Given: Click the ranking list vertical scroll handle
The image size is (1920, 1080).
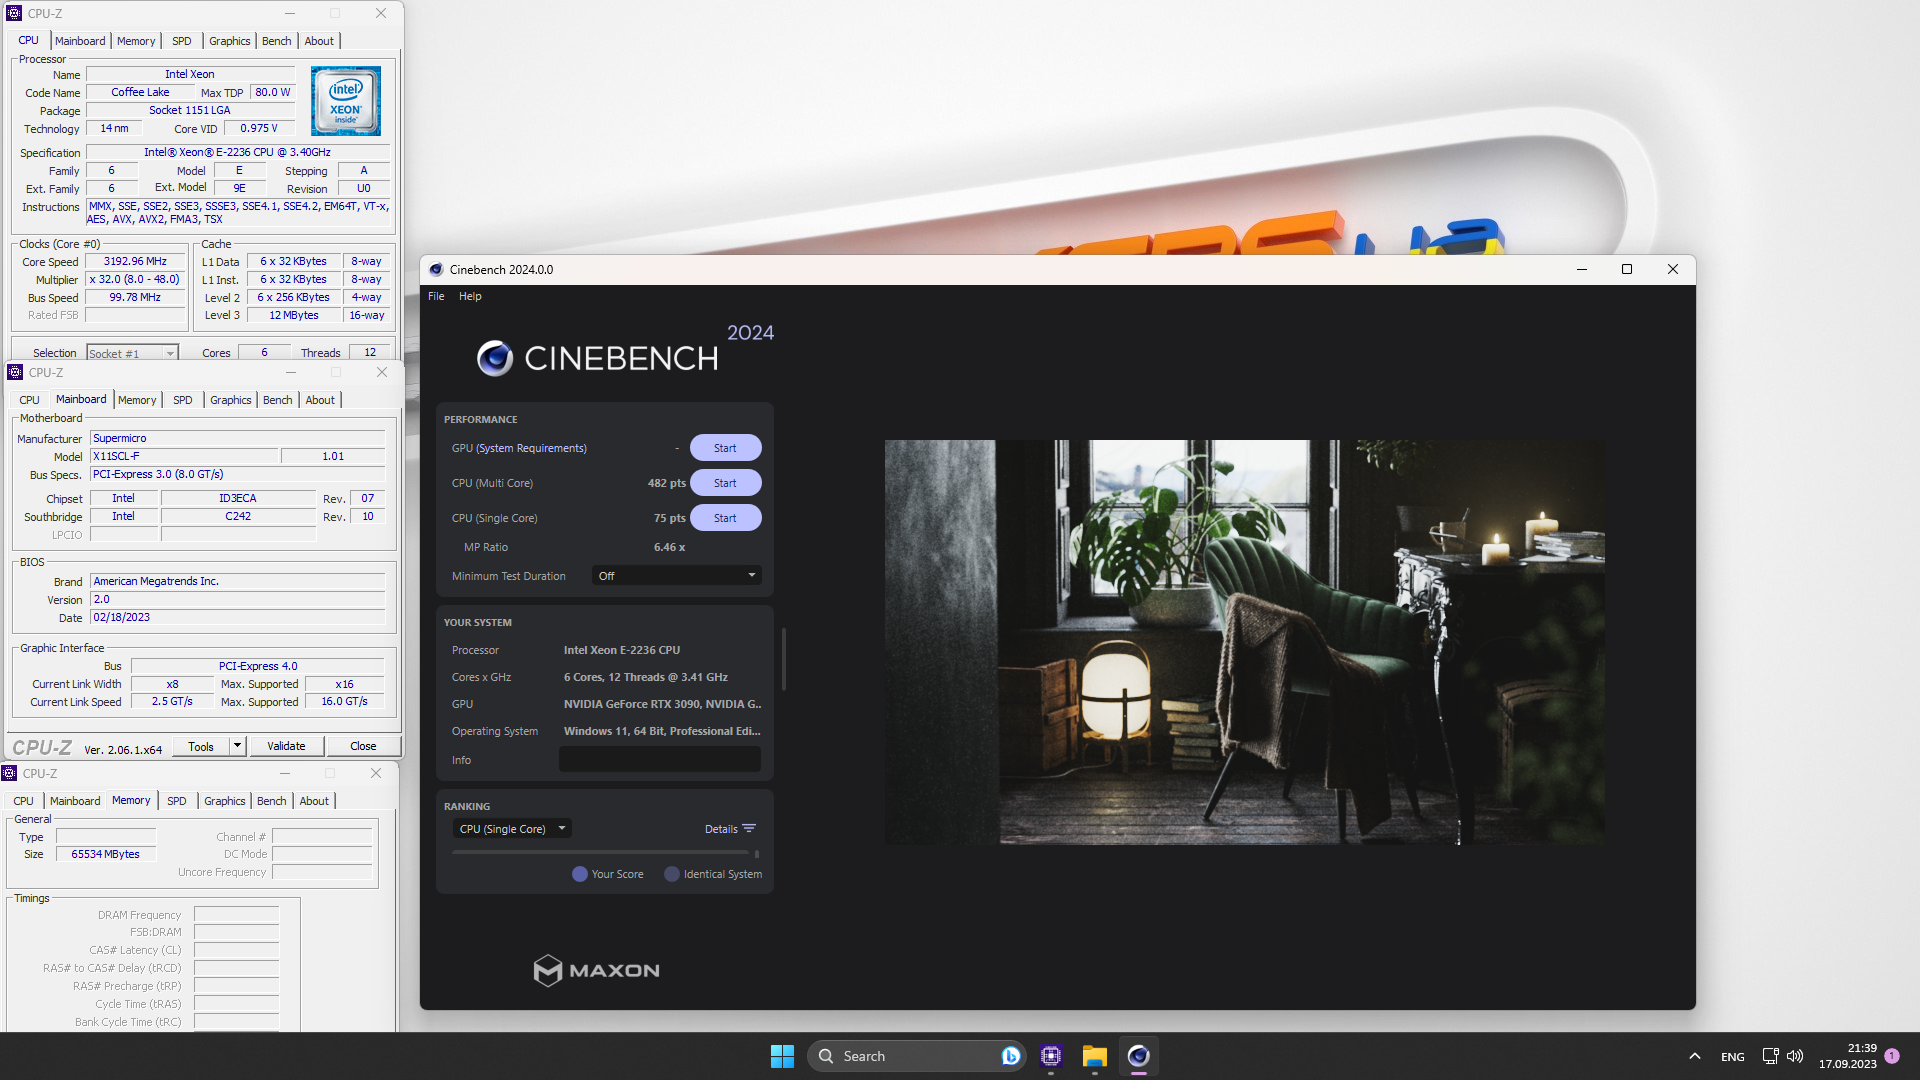Looking at the screenshot, I should tap(757, 854).
